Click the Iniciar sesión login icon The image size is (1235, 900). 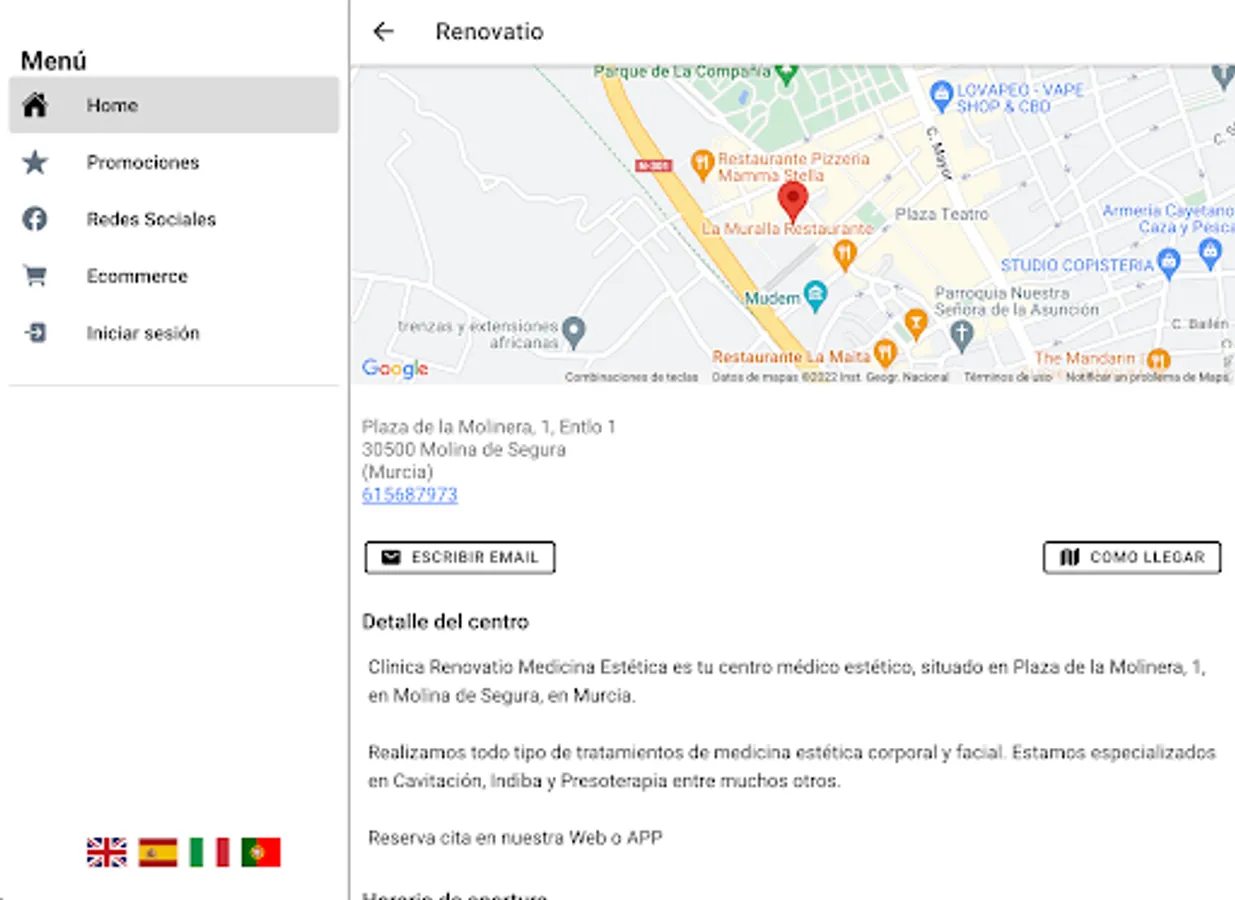coord(35,333)
